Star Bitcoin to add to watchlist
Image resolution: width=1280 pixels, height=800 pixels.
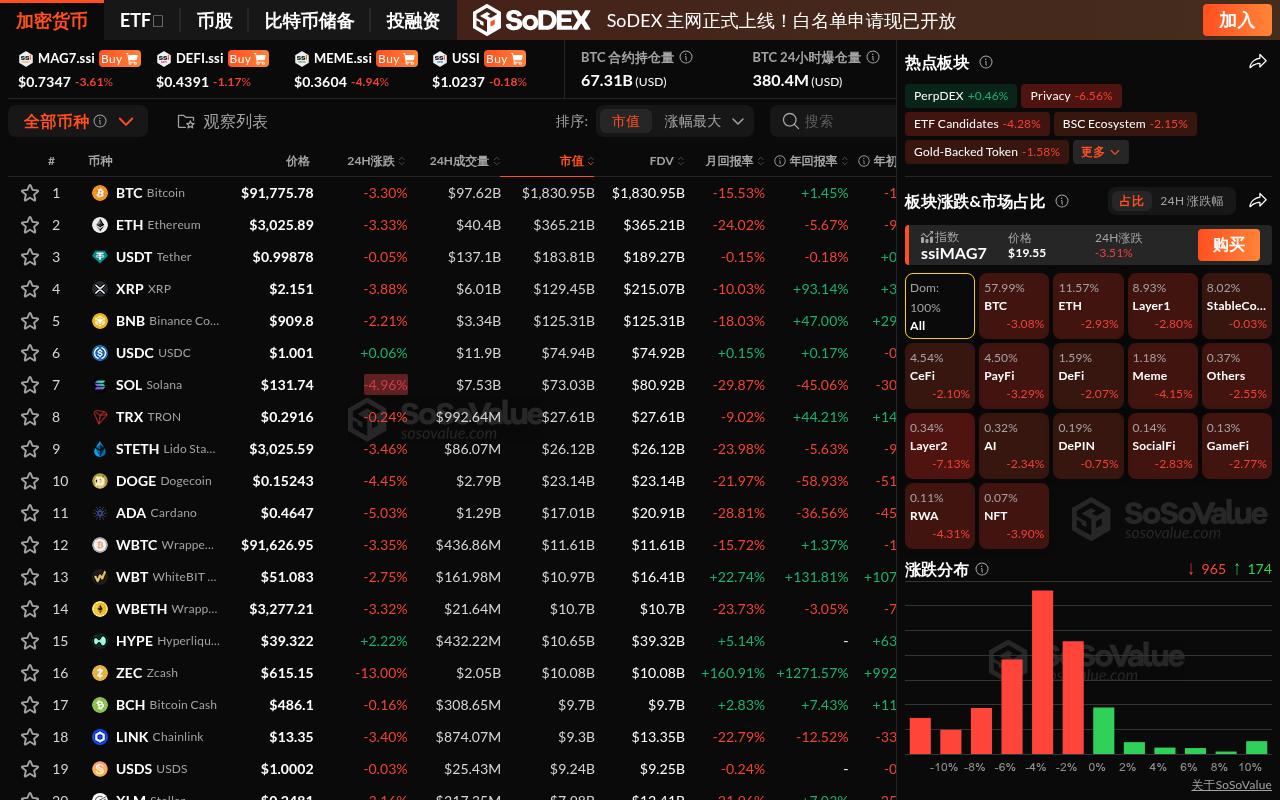pyautogui.click(x=30, y=193)
